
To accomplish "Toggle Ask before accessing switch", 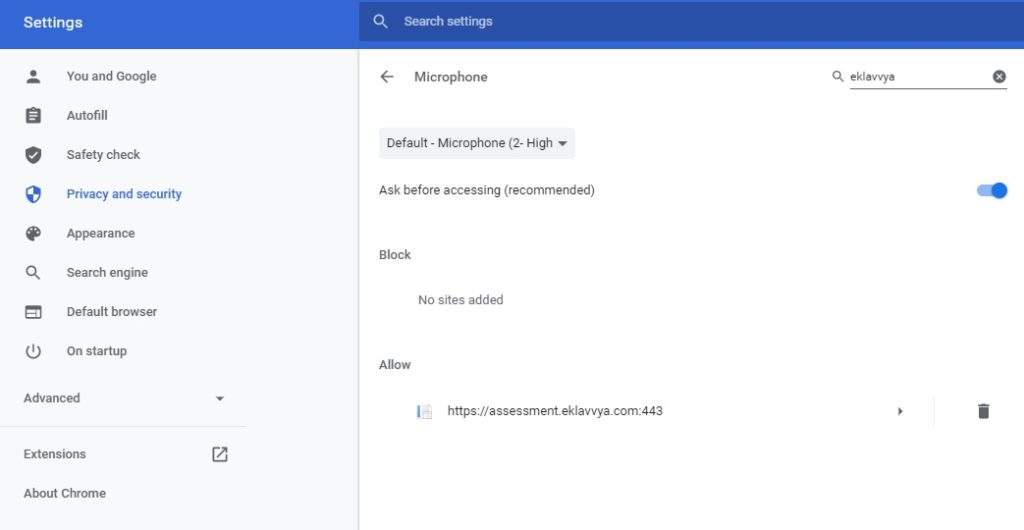I will click(x=992, y=191).
